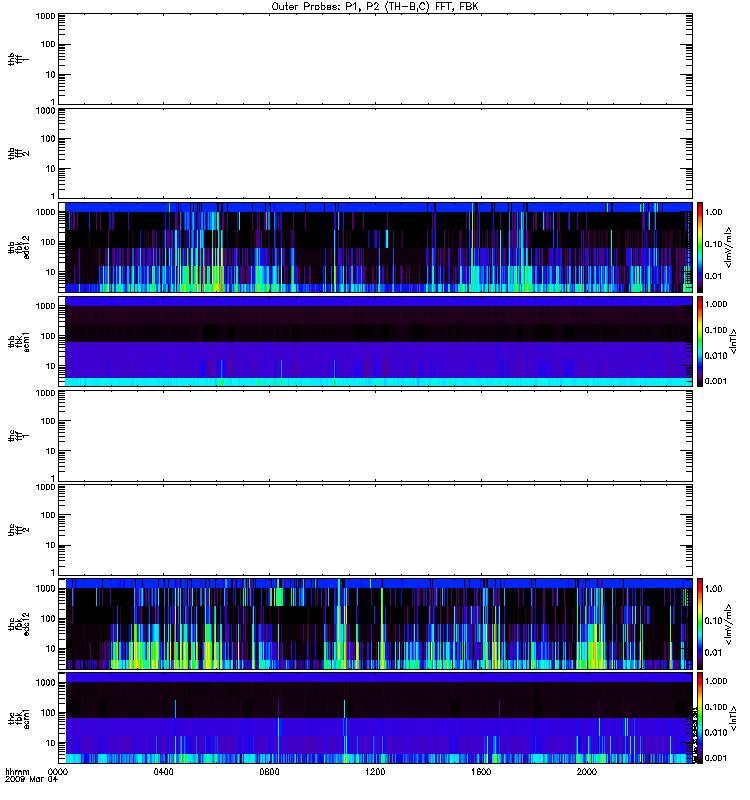Click the "0.100" value on thc scm1 color scale
Image resolution: width=750 pixels, height=800 pixels.
click(x=716, y=707)
